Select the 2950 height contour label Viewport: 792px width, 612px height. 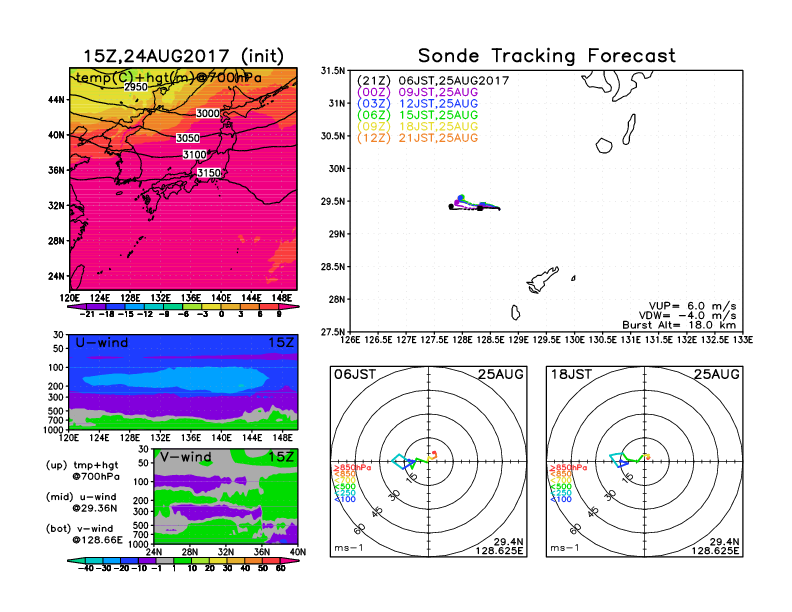pyautogui.click(x=136, y=87)
